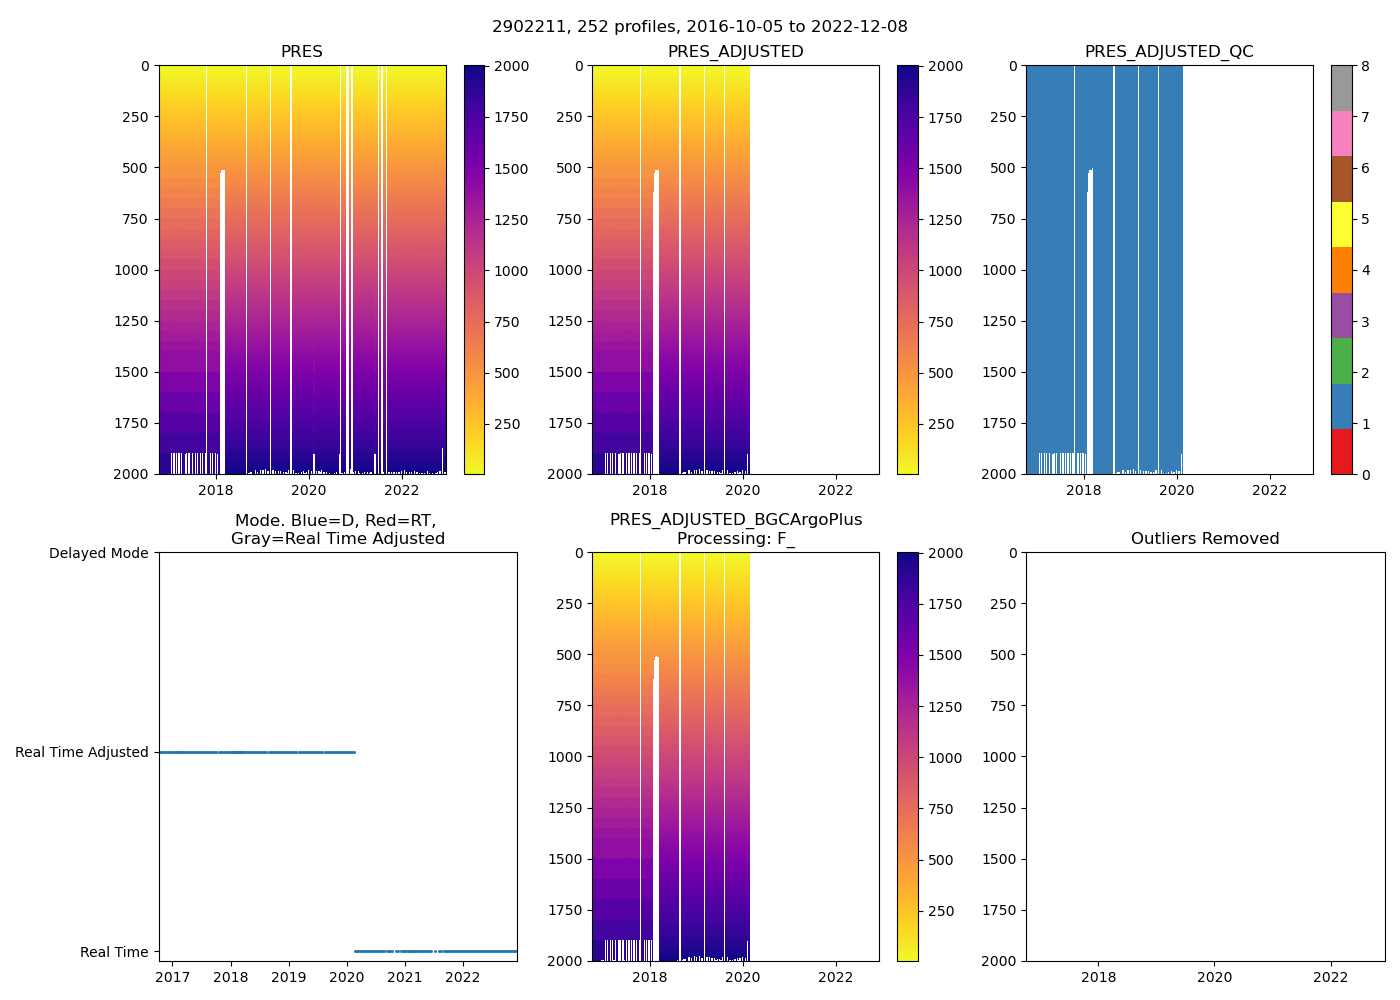Select the PRES_ADJUSTED_QC plot title
1400x1000 pixels.
click(x=1168, y=52)
